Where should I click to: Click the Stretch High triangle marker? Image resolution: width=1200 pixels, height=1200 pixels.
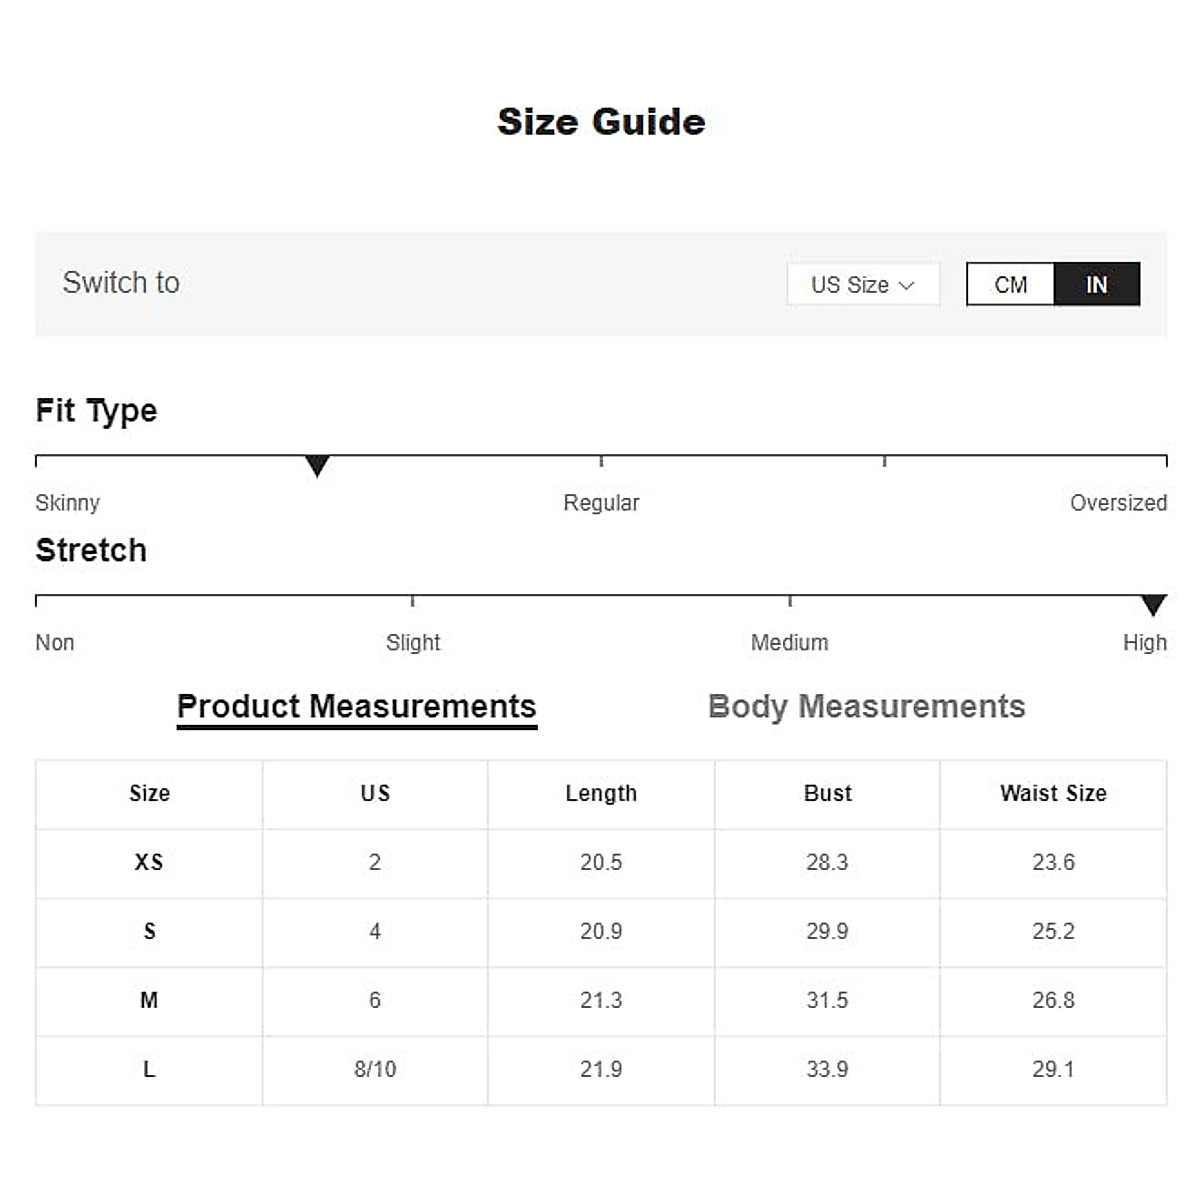1154,605
